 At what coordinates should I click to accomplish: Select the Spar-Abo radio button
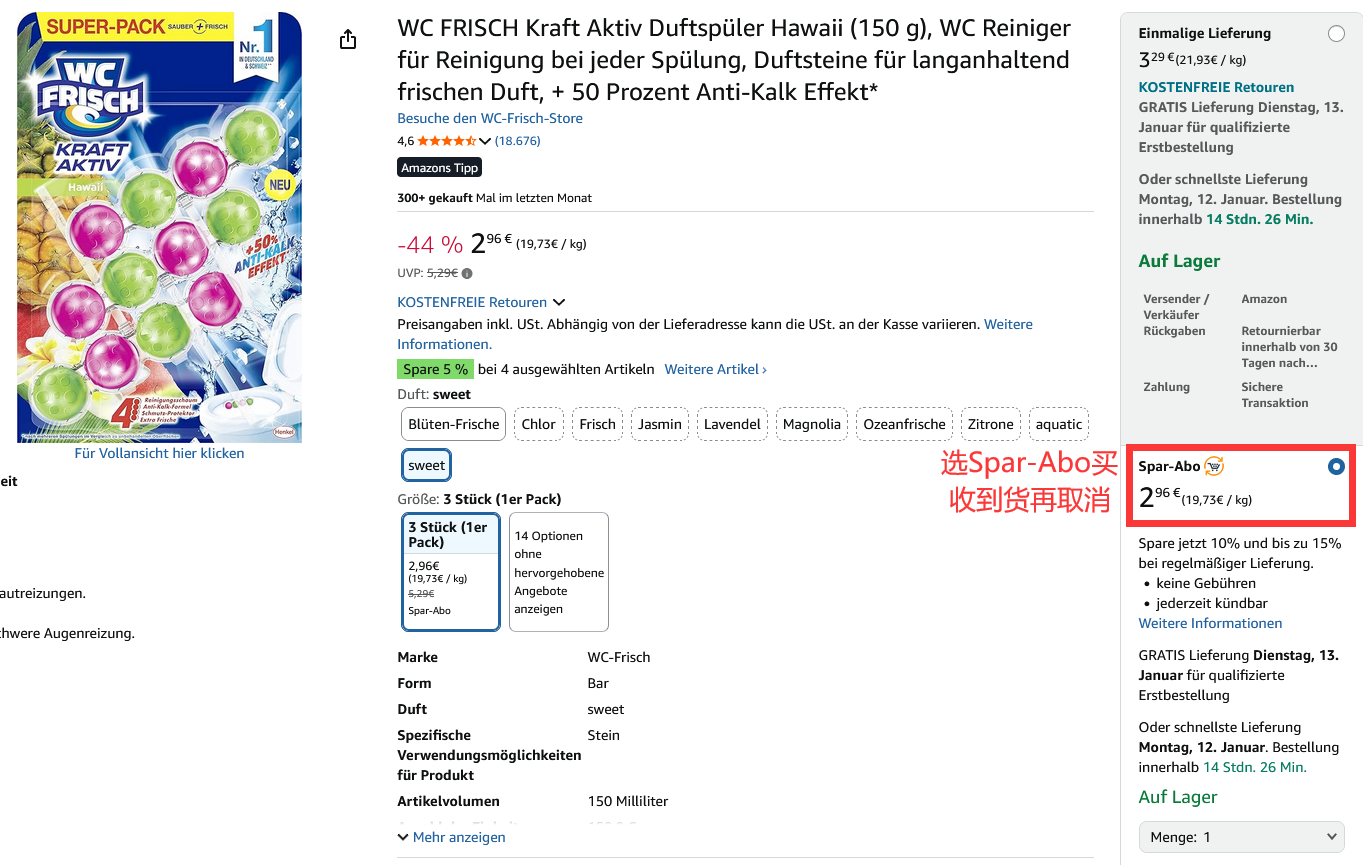[x=1336, y=467]
